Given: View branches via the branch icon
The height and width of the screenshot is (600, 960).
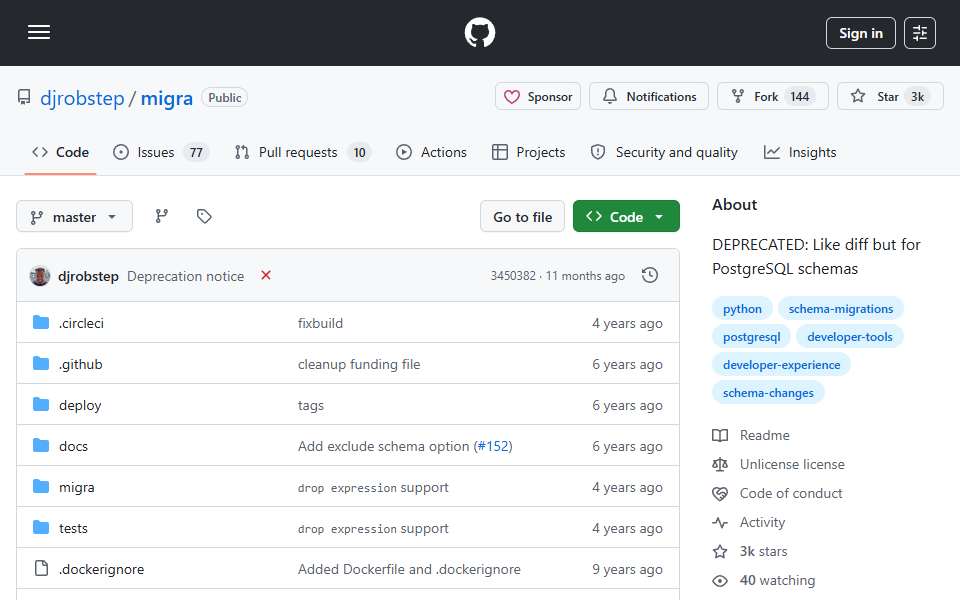Looking at the screenshot, I should coord(162,216).
